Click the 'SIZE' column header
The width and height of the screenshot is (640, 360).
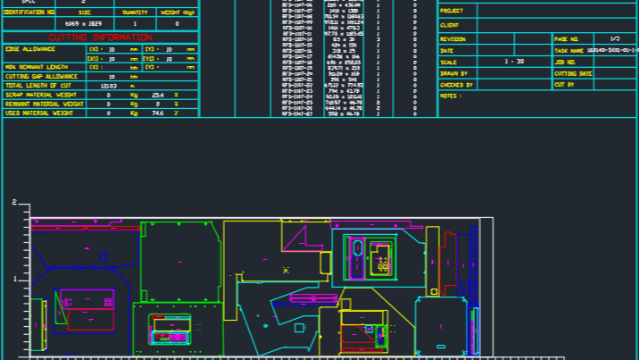coord(84,13)
